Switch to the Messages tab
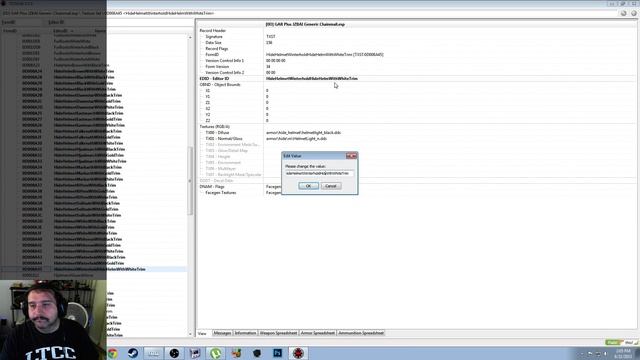 tap(222, 333)
